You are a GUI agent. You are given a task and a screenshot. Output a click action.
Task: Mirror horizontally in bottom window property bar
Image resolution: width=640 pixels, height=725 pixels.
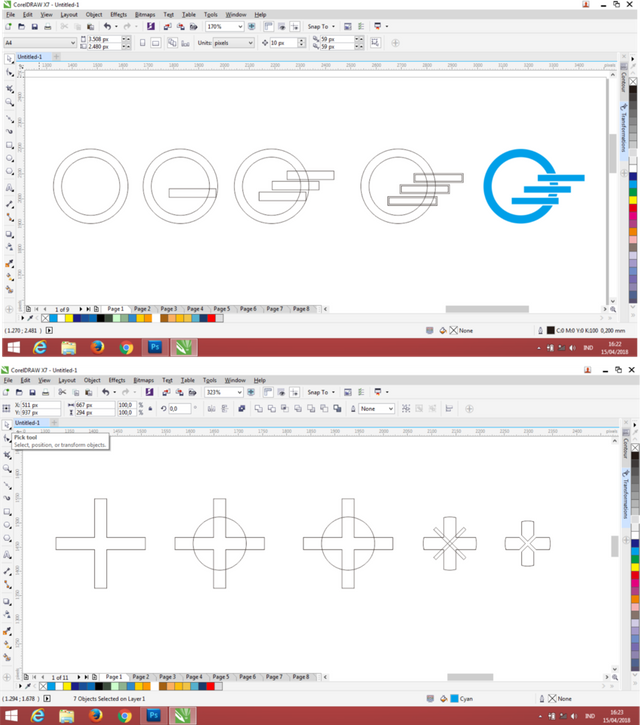coord(211,409)
